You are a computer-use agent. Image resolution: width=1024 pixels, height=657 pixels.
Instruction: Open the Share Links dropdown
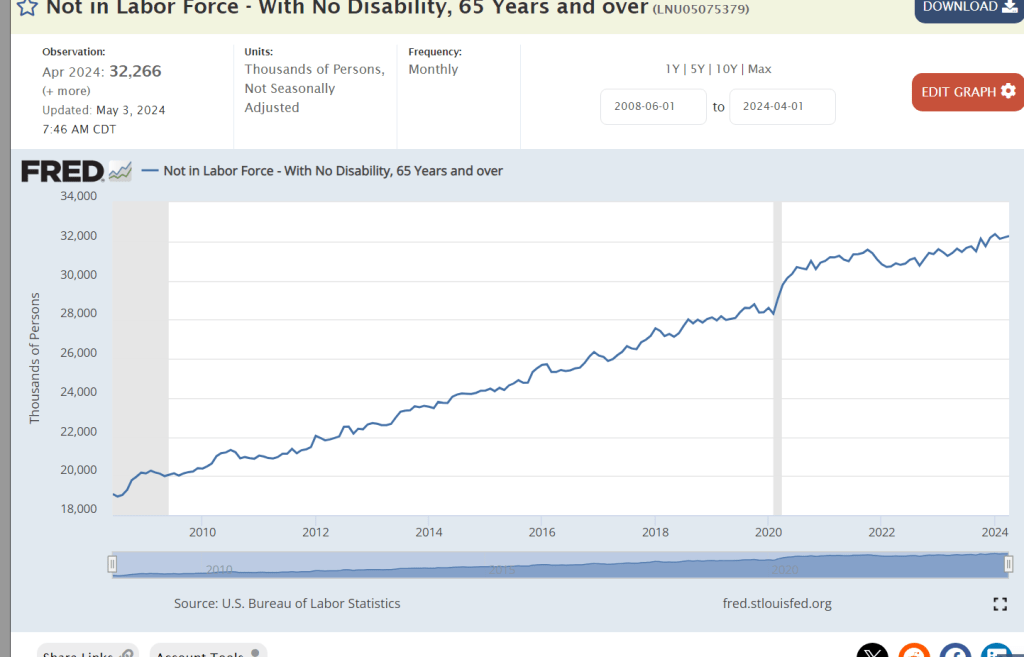pyautogui.click(x=87, y=652)
